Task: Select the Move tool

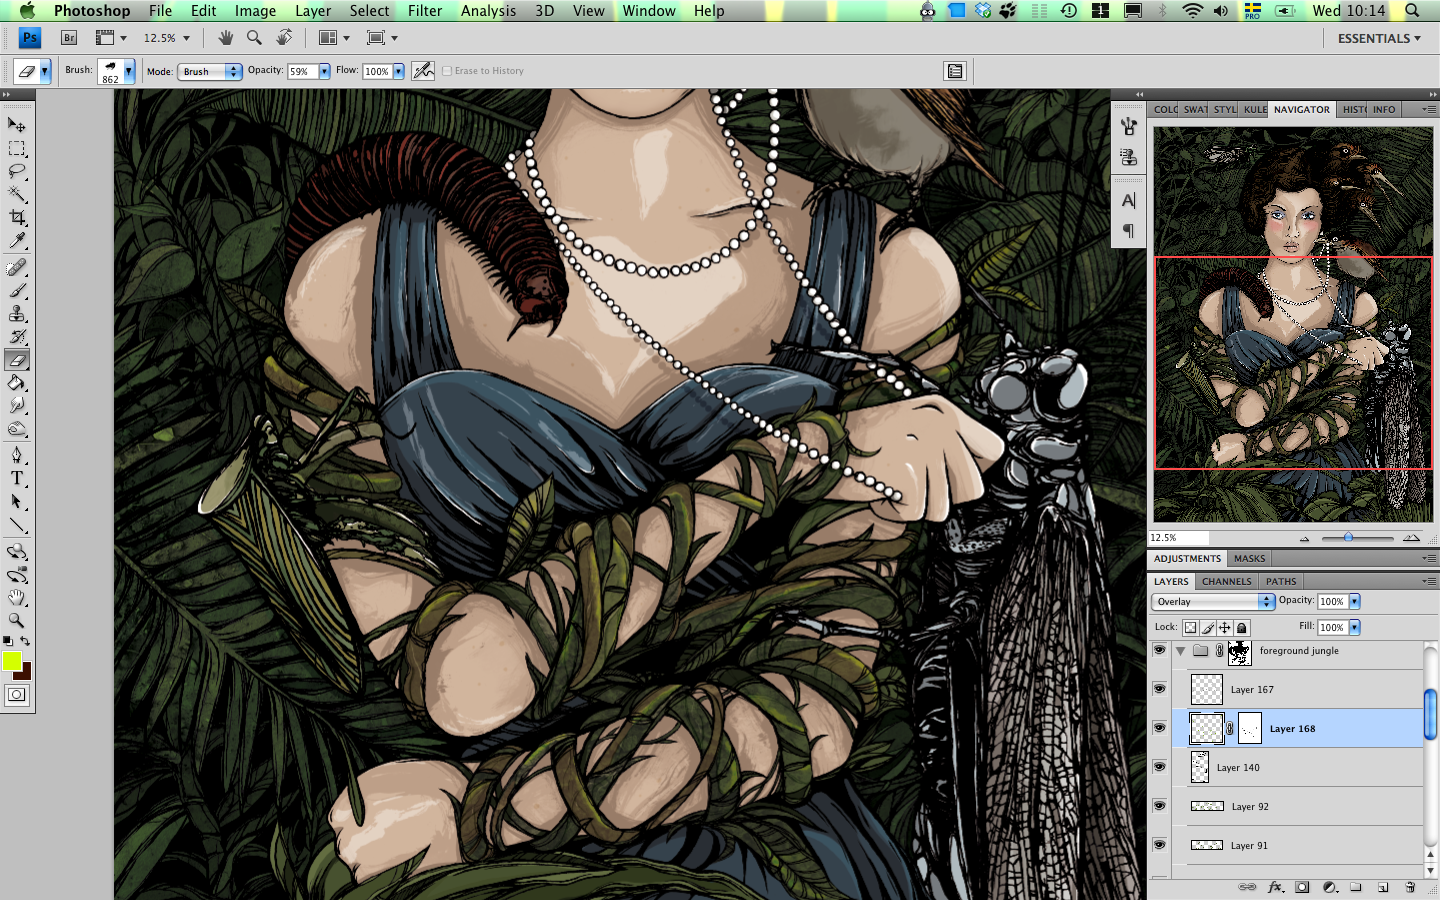Action: (x=17, y=125)
